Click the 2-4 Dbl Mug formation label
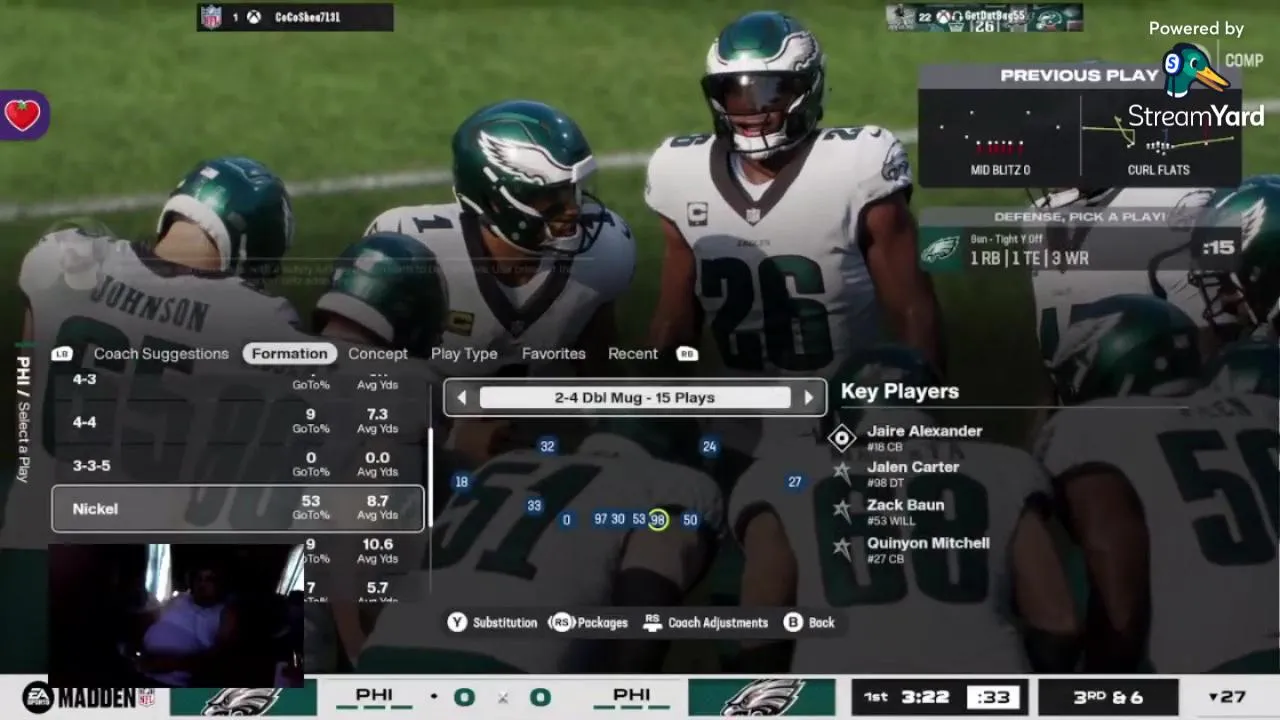The width and height of the screenshot is (1280, 720). (x=635, y=398)
